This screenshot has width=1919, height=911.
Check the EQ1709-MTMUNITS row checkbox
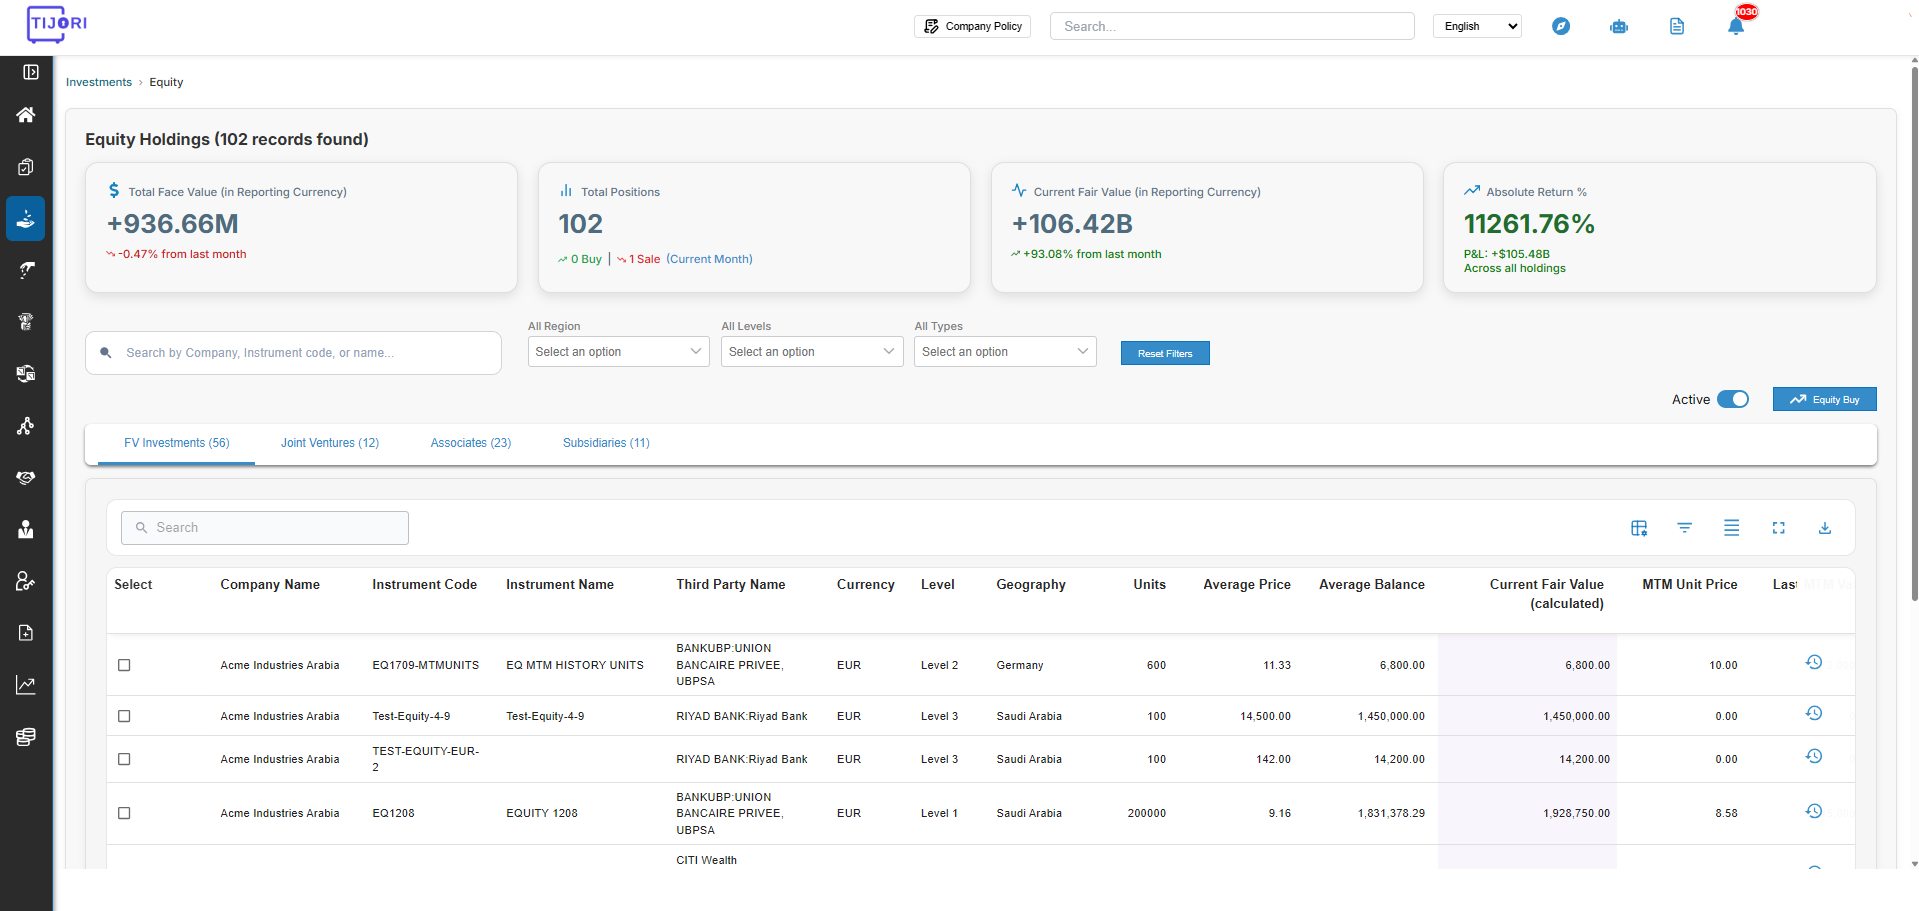tap(124, 665)
